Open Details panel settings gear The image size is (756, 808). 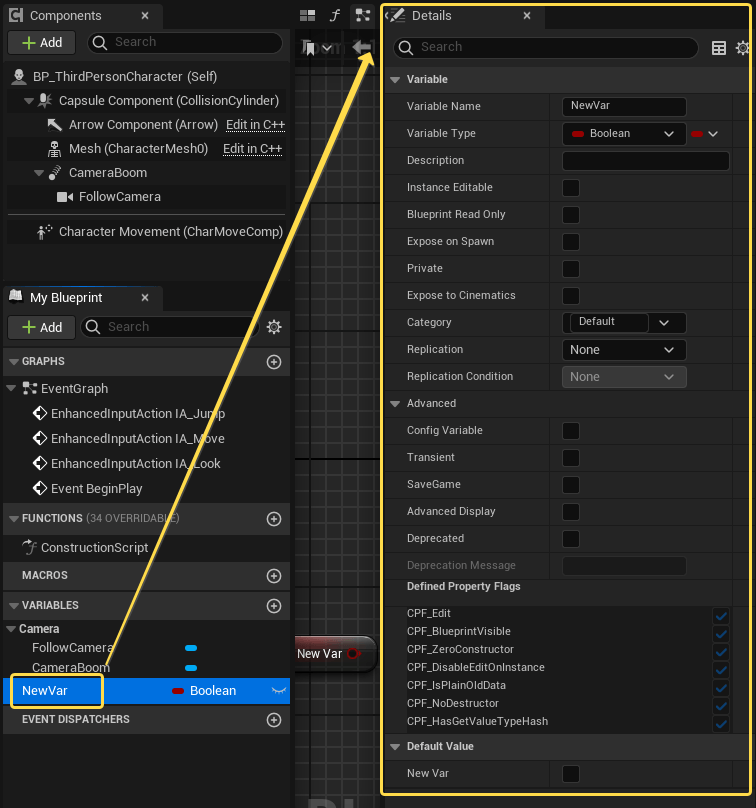point(743,48)
